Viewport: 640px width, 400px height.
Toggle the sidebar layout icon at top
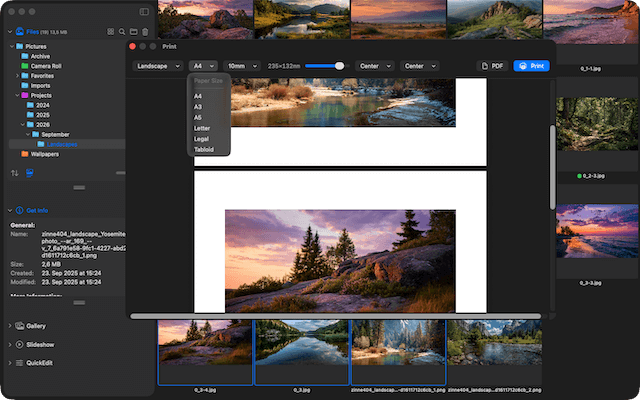pyautogui.click(x=144, y=11)
